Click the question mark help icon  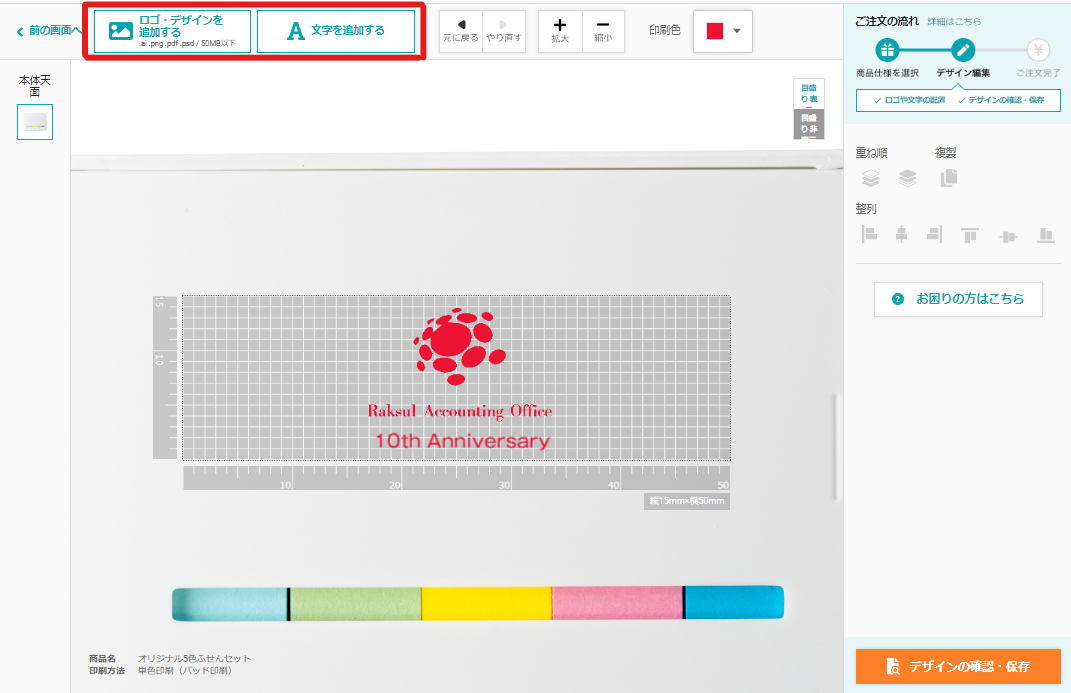pyautogui.click(x=898, y=299)
